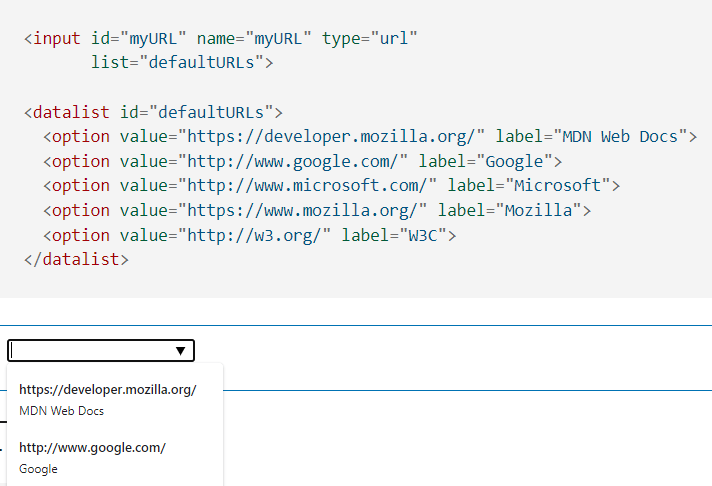This screenshot has width=712, height=486.
Task: Click the label="MDN Web Docs" attribute in the code
Action: (x=591, y=137)
